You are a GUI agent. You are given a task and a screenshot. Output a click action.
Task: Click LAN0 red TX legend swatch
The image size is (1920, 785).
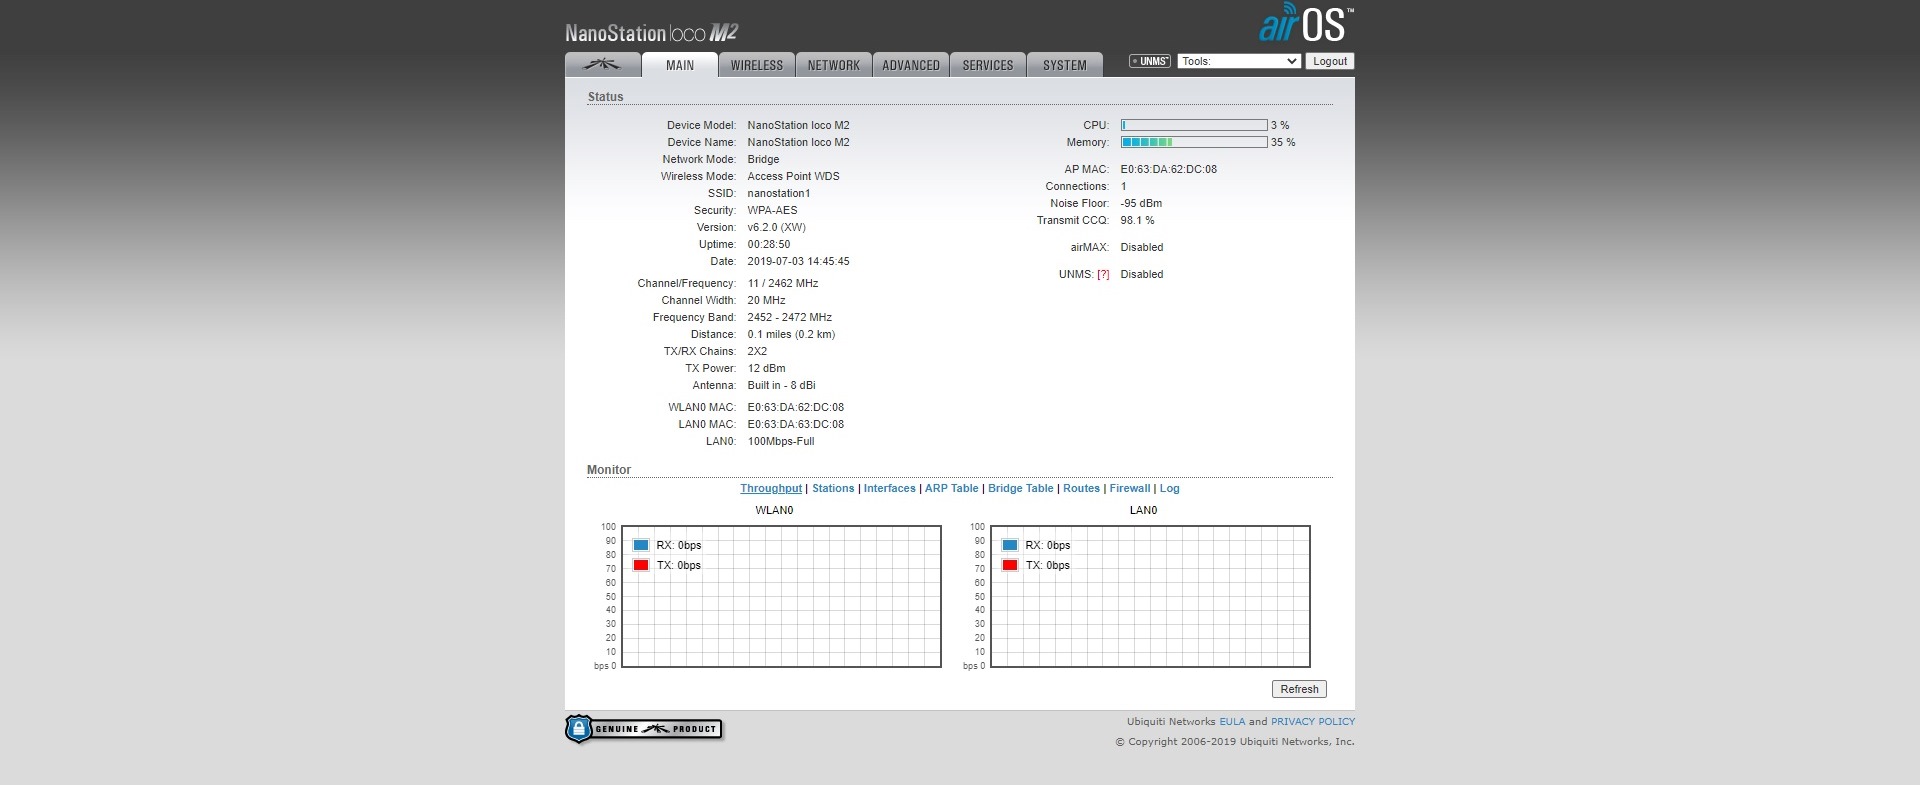(1010, 565)
